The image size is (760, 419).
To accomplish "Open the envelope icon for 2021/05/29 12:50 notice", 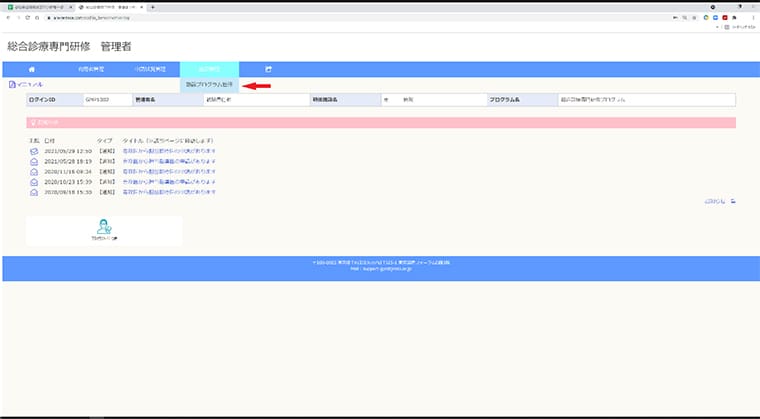I will point(34,151).
